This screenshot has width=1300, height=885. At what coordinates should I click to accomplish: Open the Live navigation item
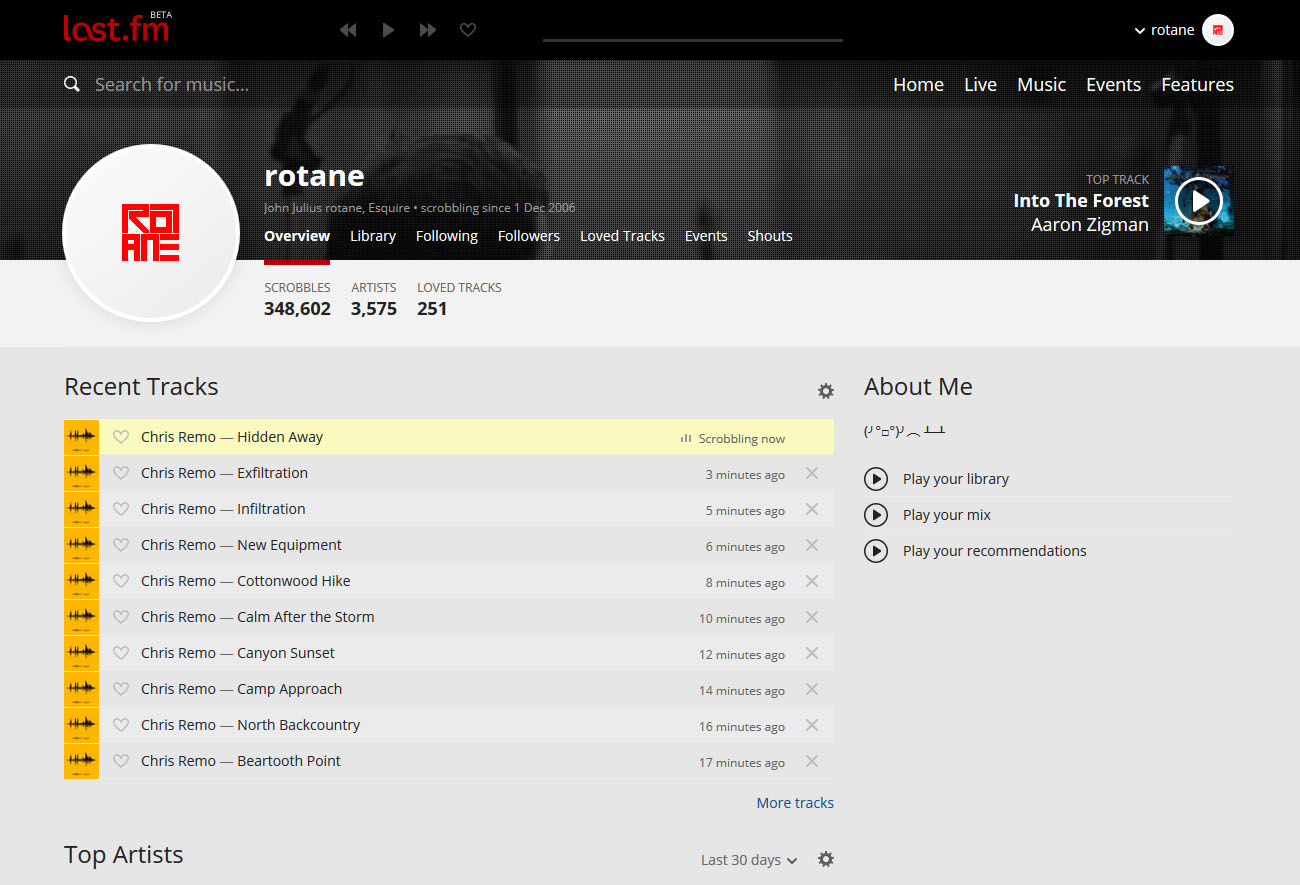coord(980,85)
